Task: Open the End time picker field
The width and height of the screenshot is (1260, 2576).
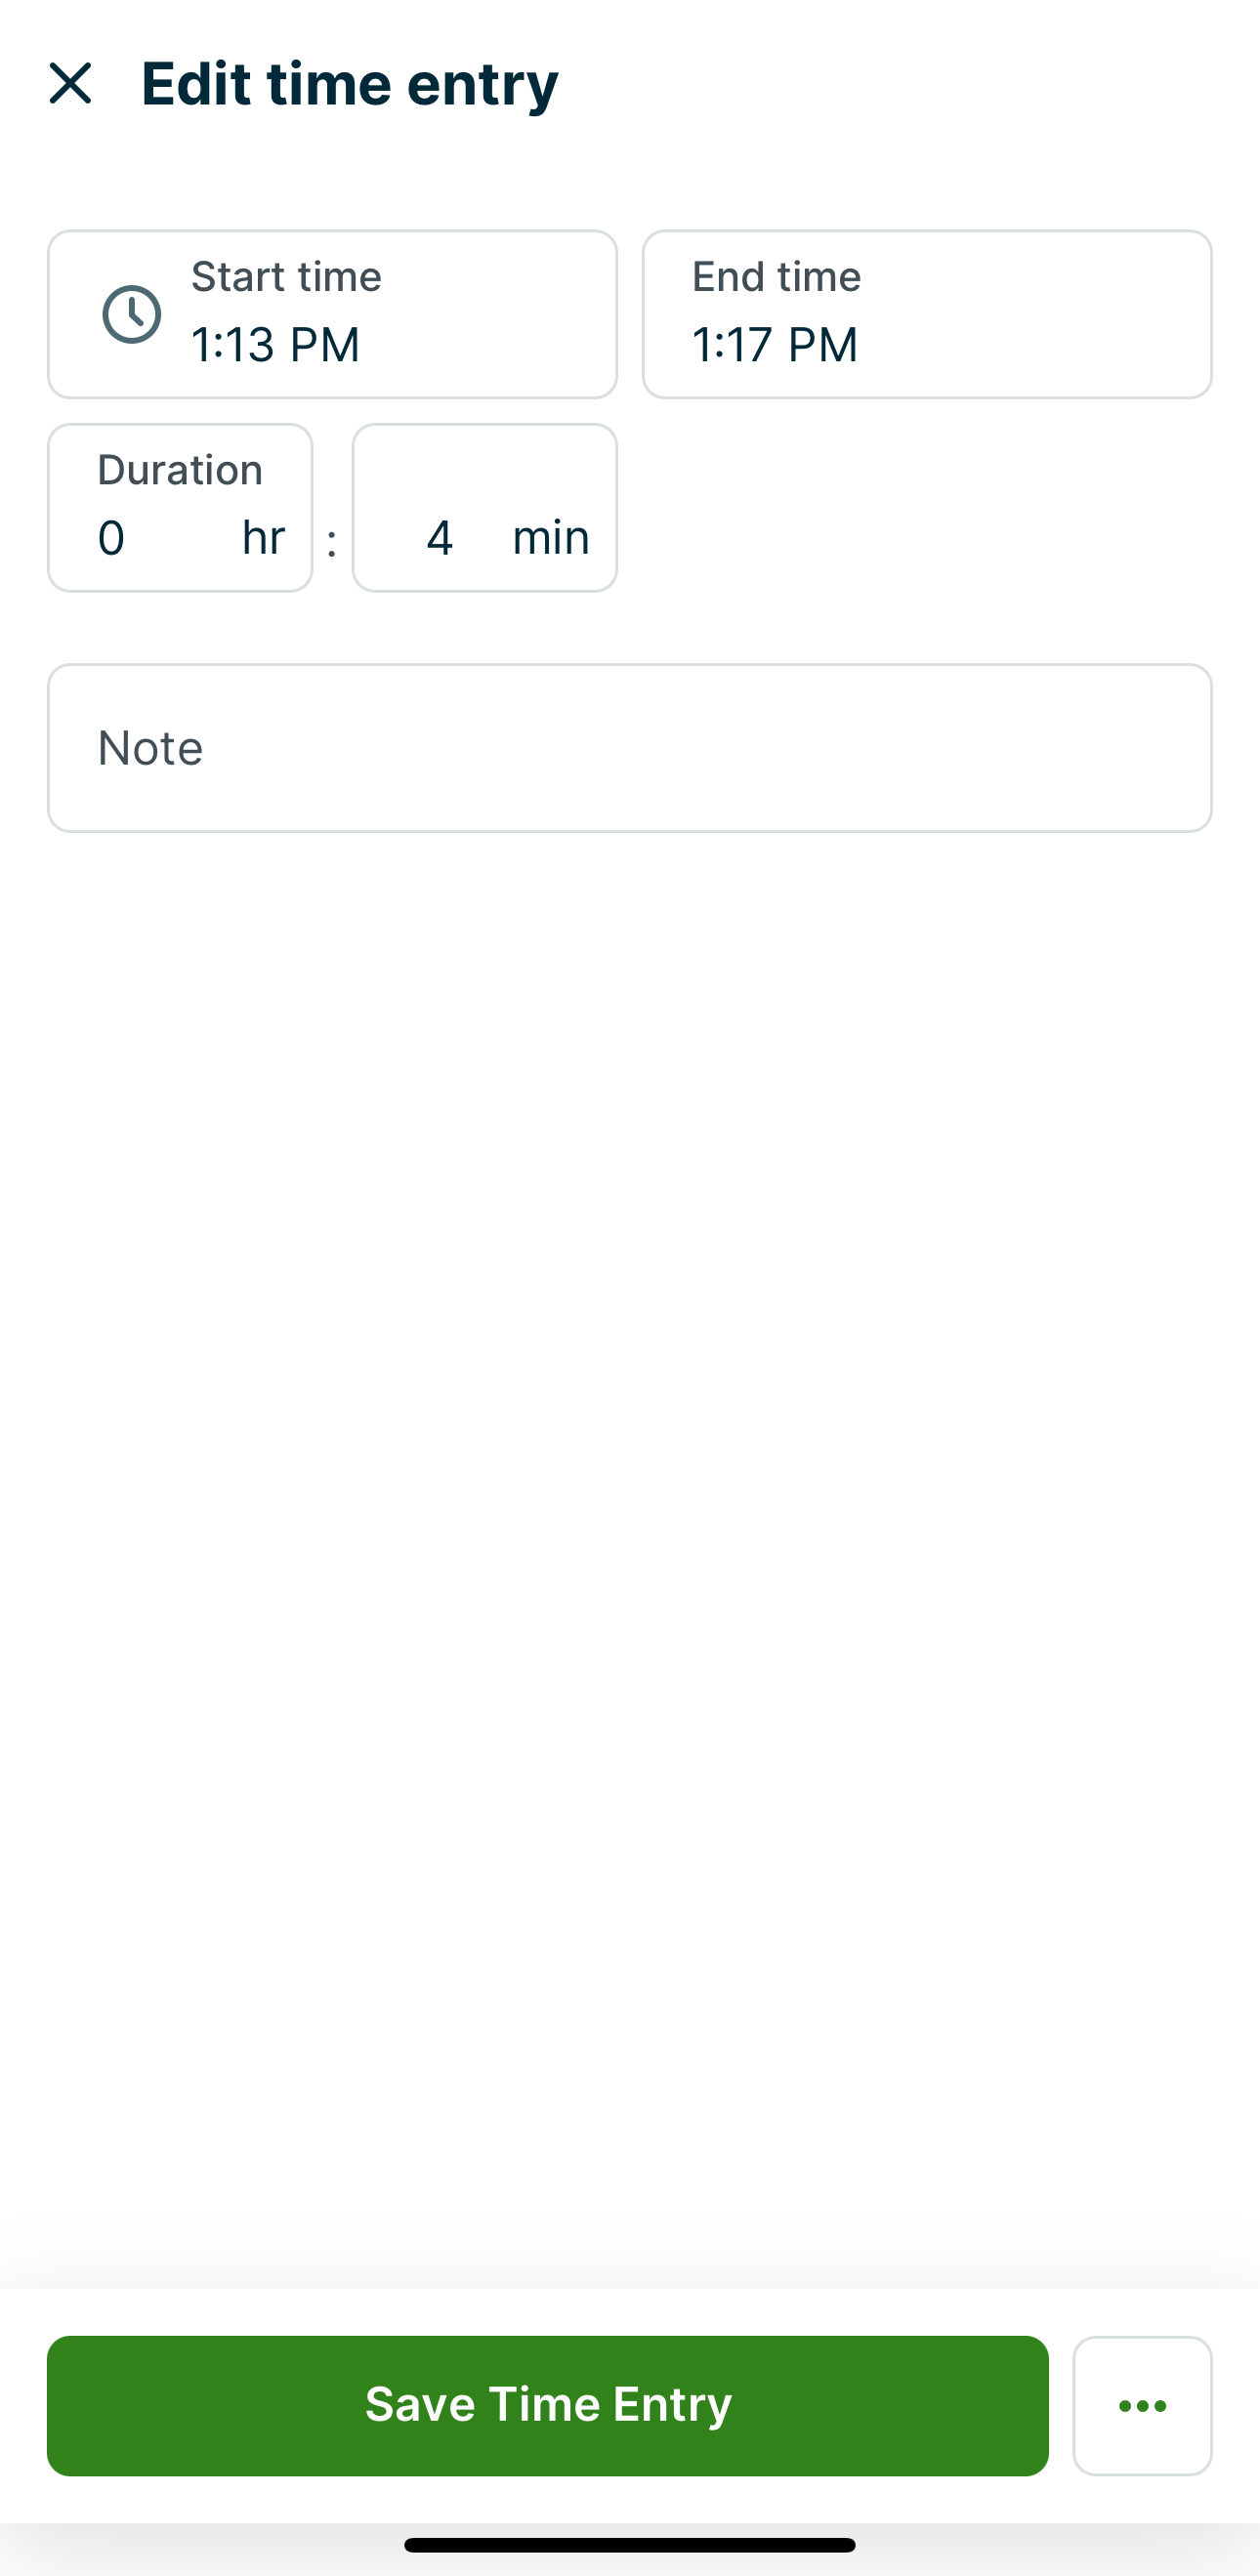Action: coord(926,314)
